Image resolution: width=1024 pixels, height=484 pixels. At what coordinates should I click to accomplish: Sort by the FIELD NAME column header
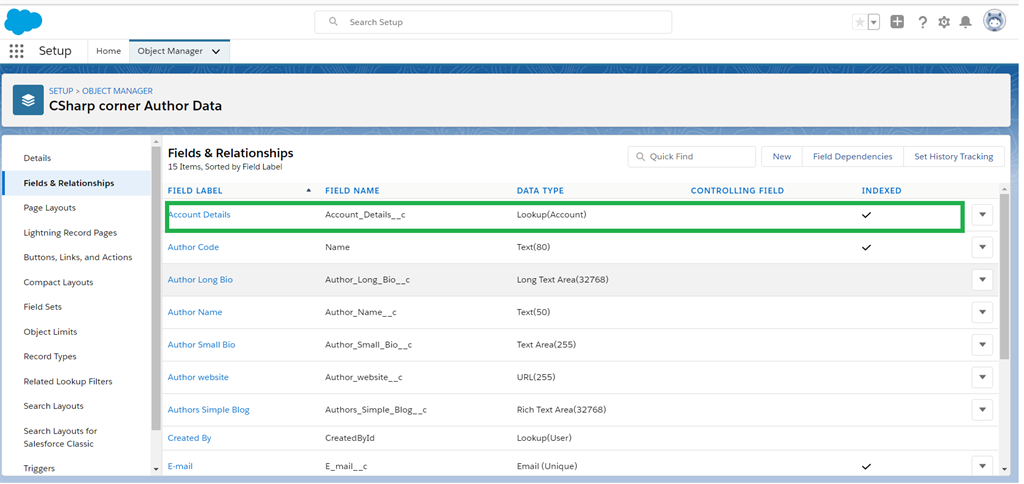coord(352,191)
